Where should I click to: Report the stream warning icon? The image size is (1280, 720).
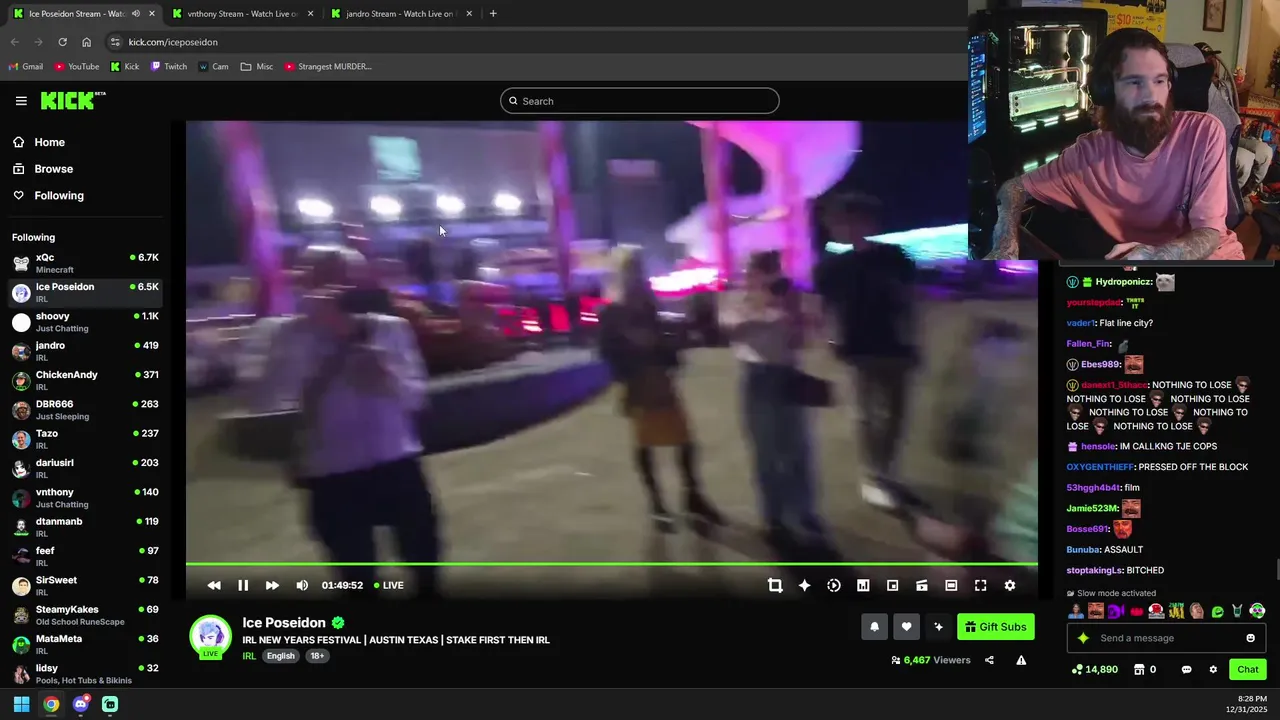pyautogui.click(x=1021, y=660)
